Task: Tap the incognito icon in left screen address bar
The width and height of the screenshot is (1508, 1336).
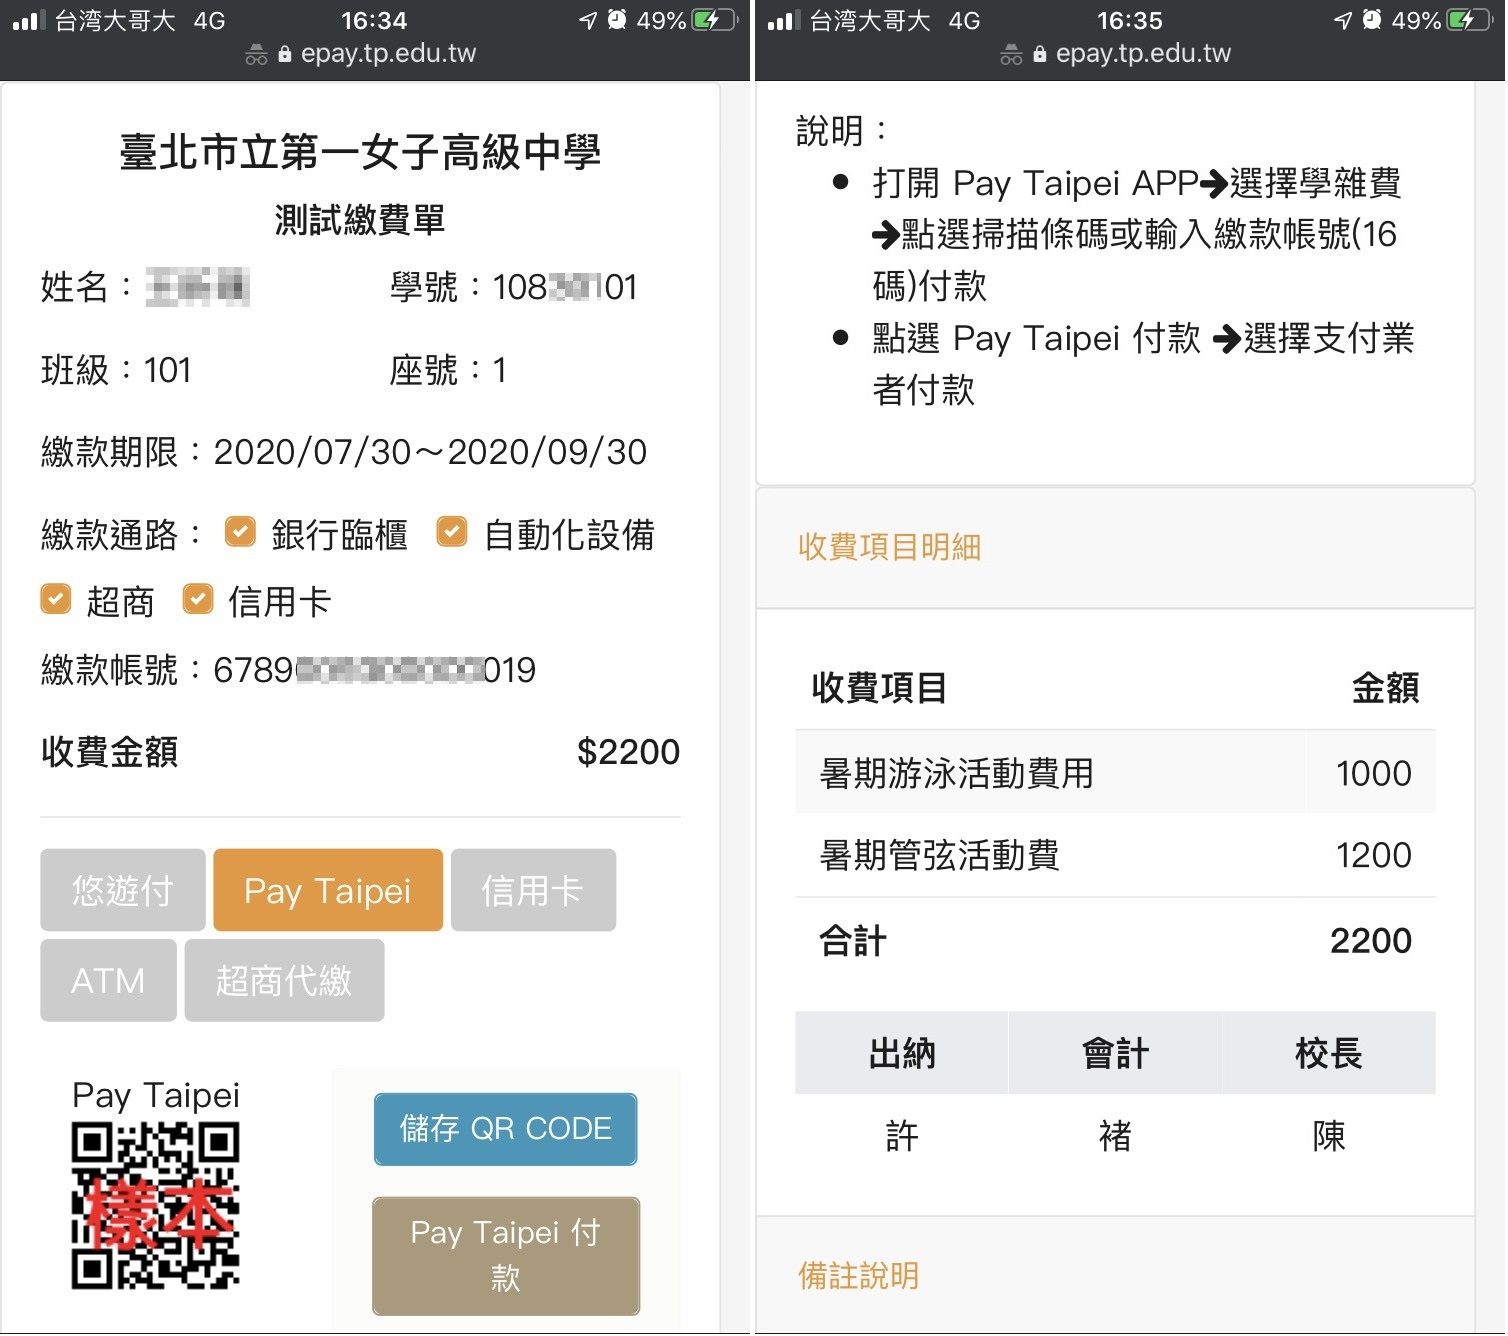Action: pos(257,55)
